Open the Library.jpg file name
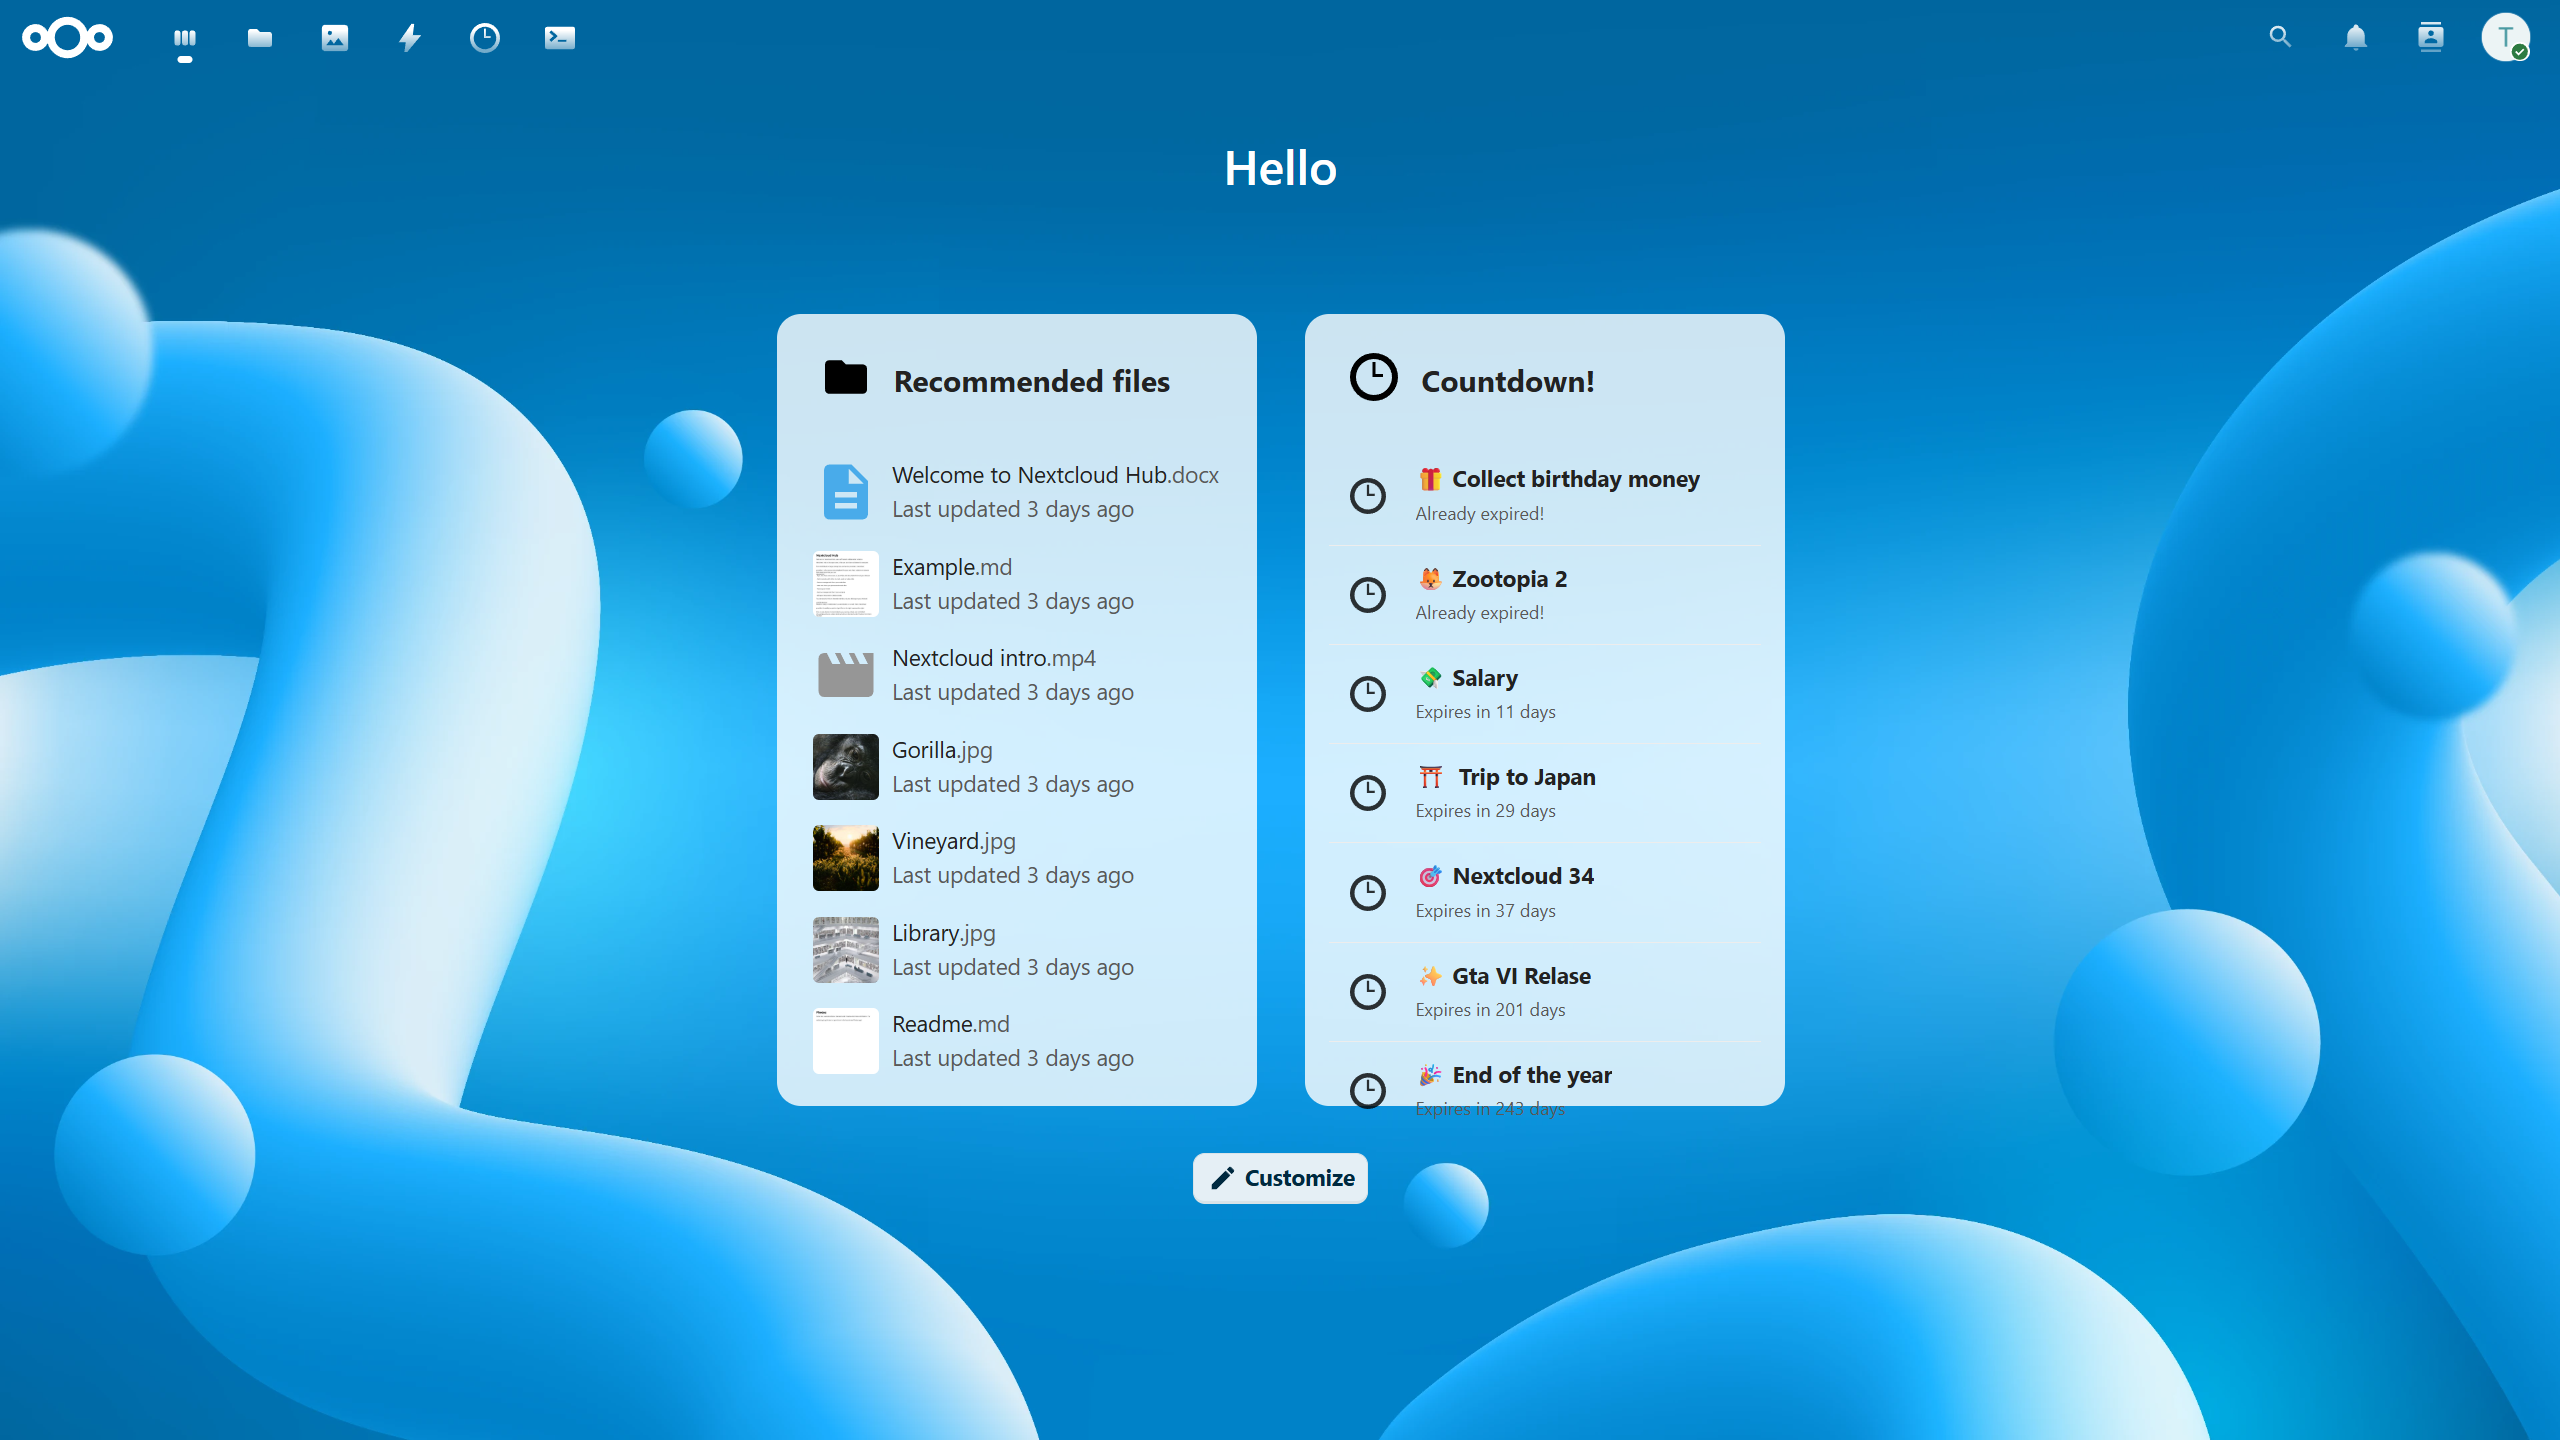 (x=944, y=933)
